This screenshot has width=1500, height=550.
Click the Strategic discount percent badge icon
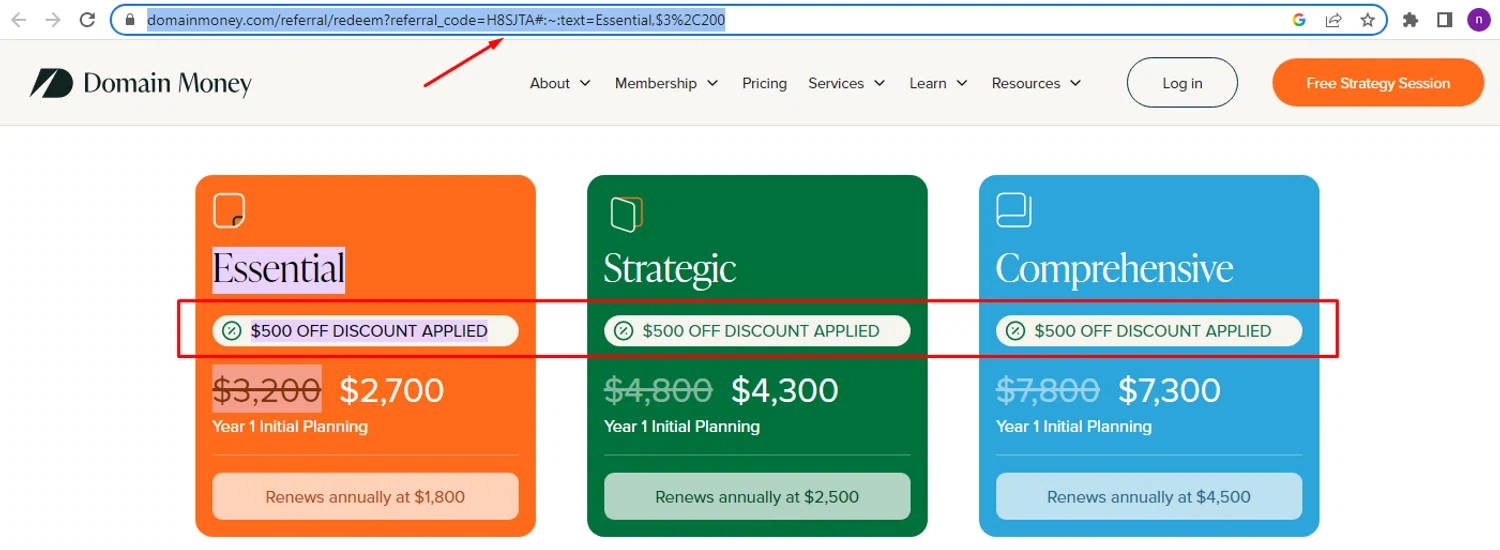(x=624, y=331)
